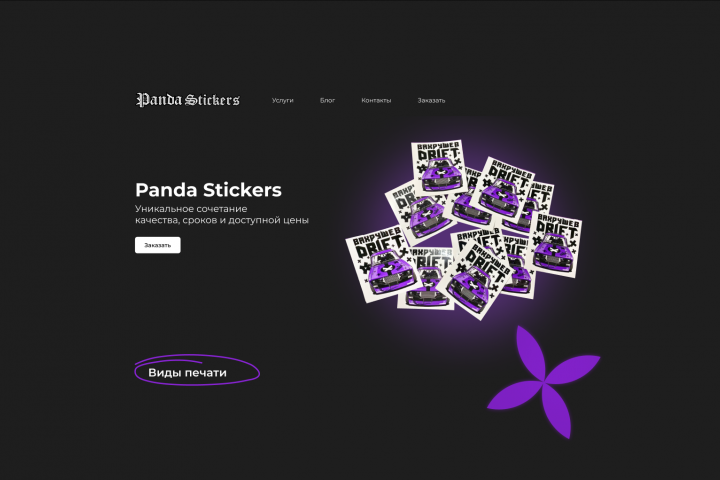Go to the Блог page
This screenshot has width=720, height=480.
pos(327,100)
